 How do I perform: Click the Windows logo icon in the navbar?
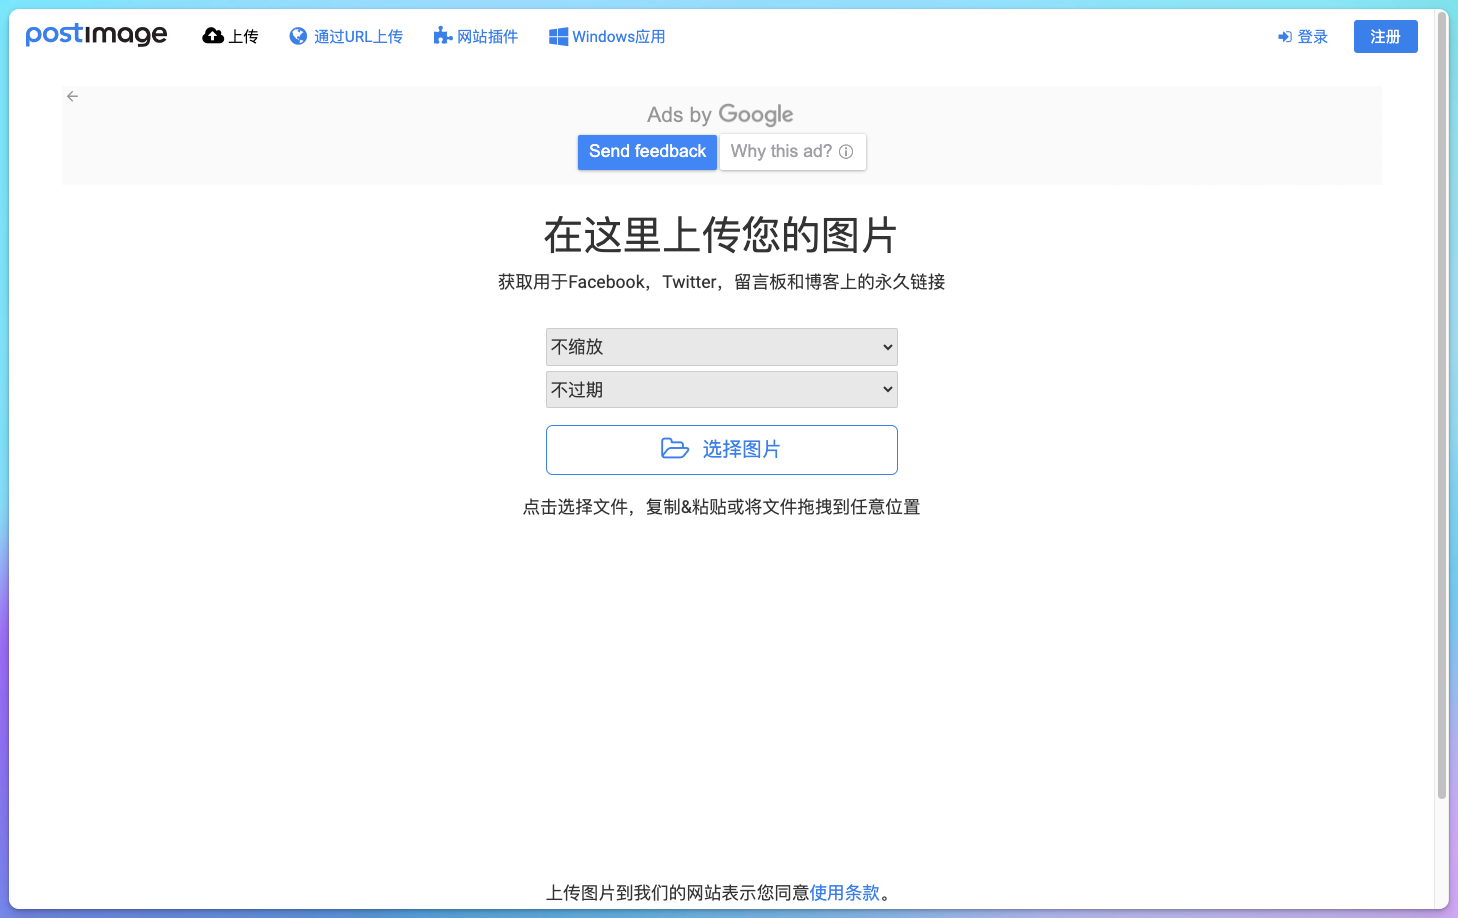coord(557,35)
